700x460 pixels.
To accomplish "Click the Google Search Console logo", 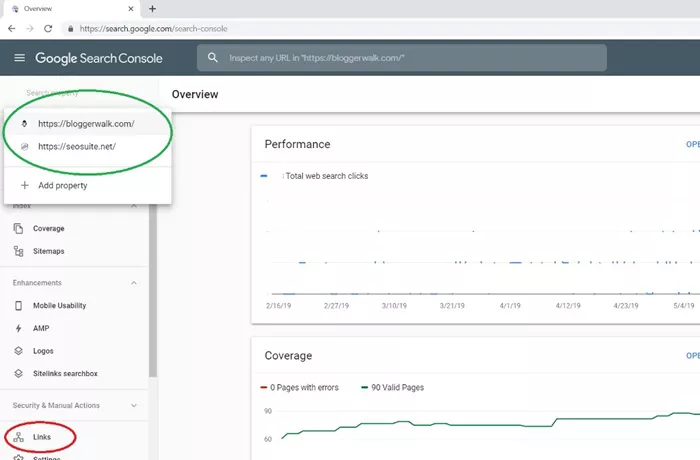I will pyautogui.click(x=99, y=58).
